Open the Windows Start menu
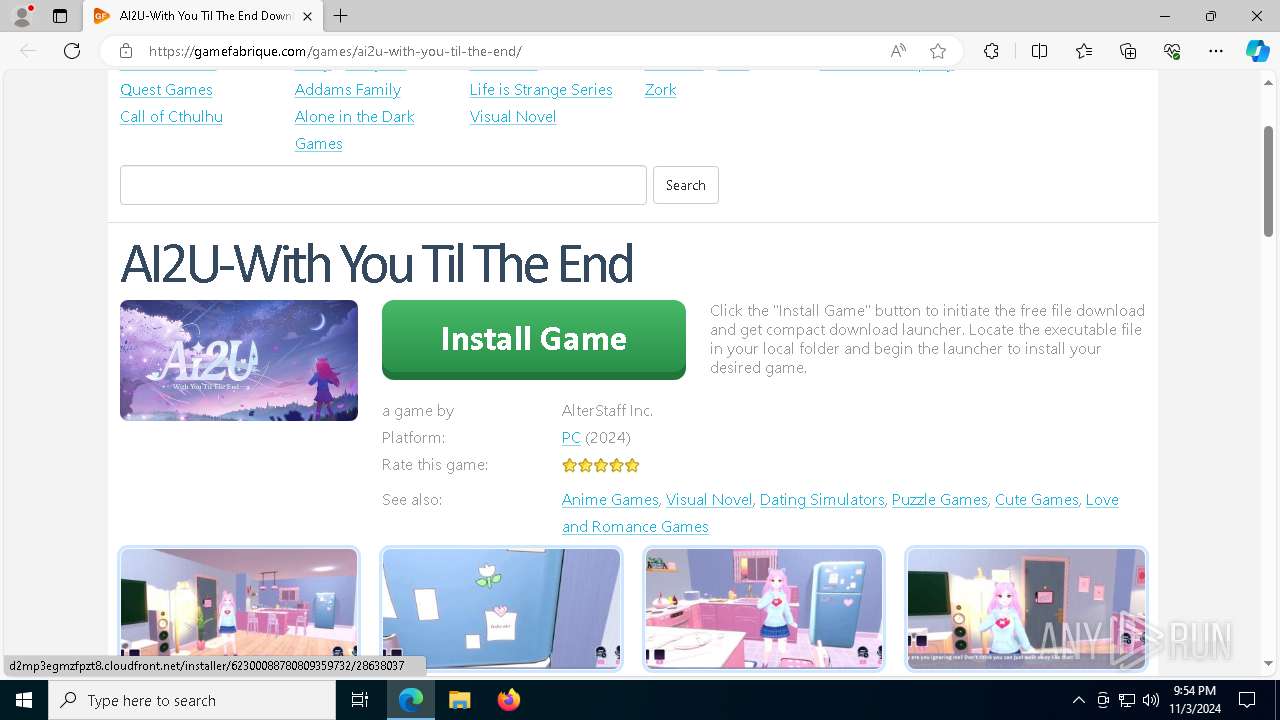The width and height of the screenshot is (1280, 720). point(24,700)
